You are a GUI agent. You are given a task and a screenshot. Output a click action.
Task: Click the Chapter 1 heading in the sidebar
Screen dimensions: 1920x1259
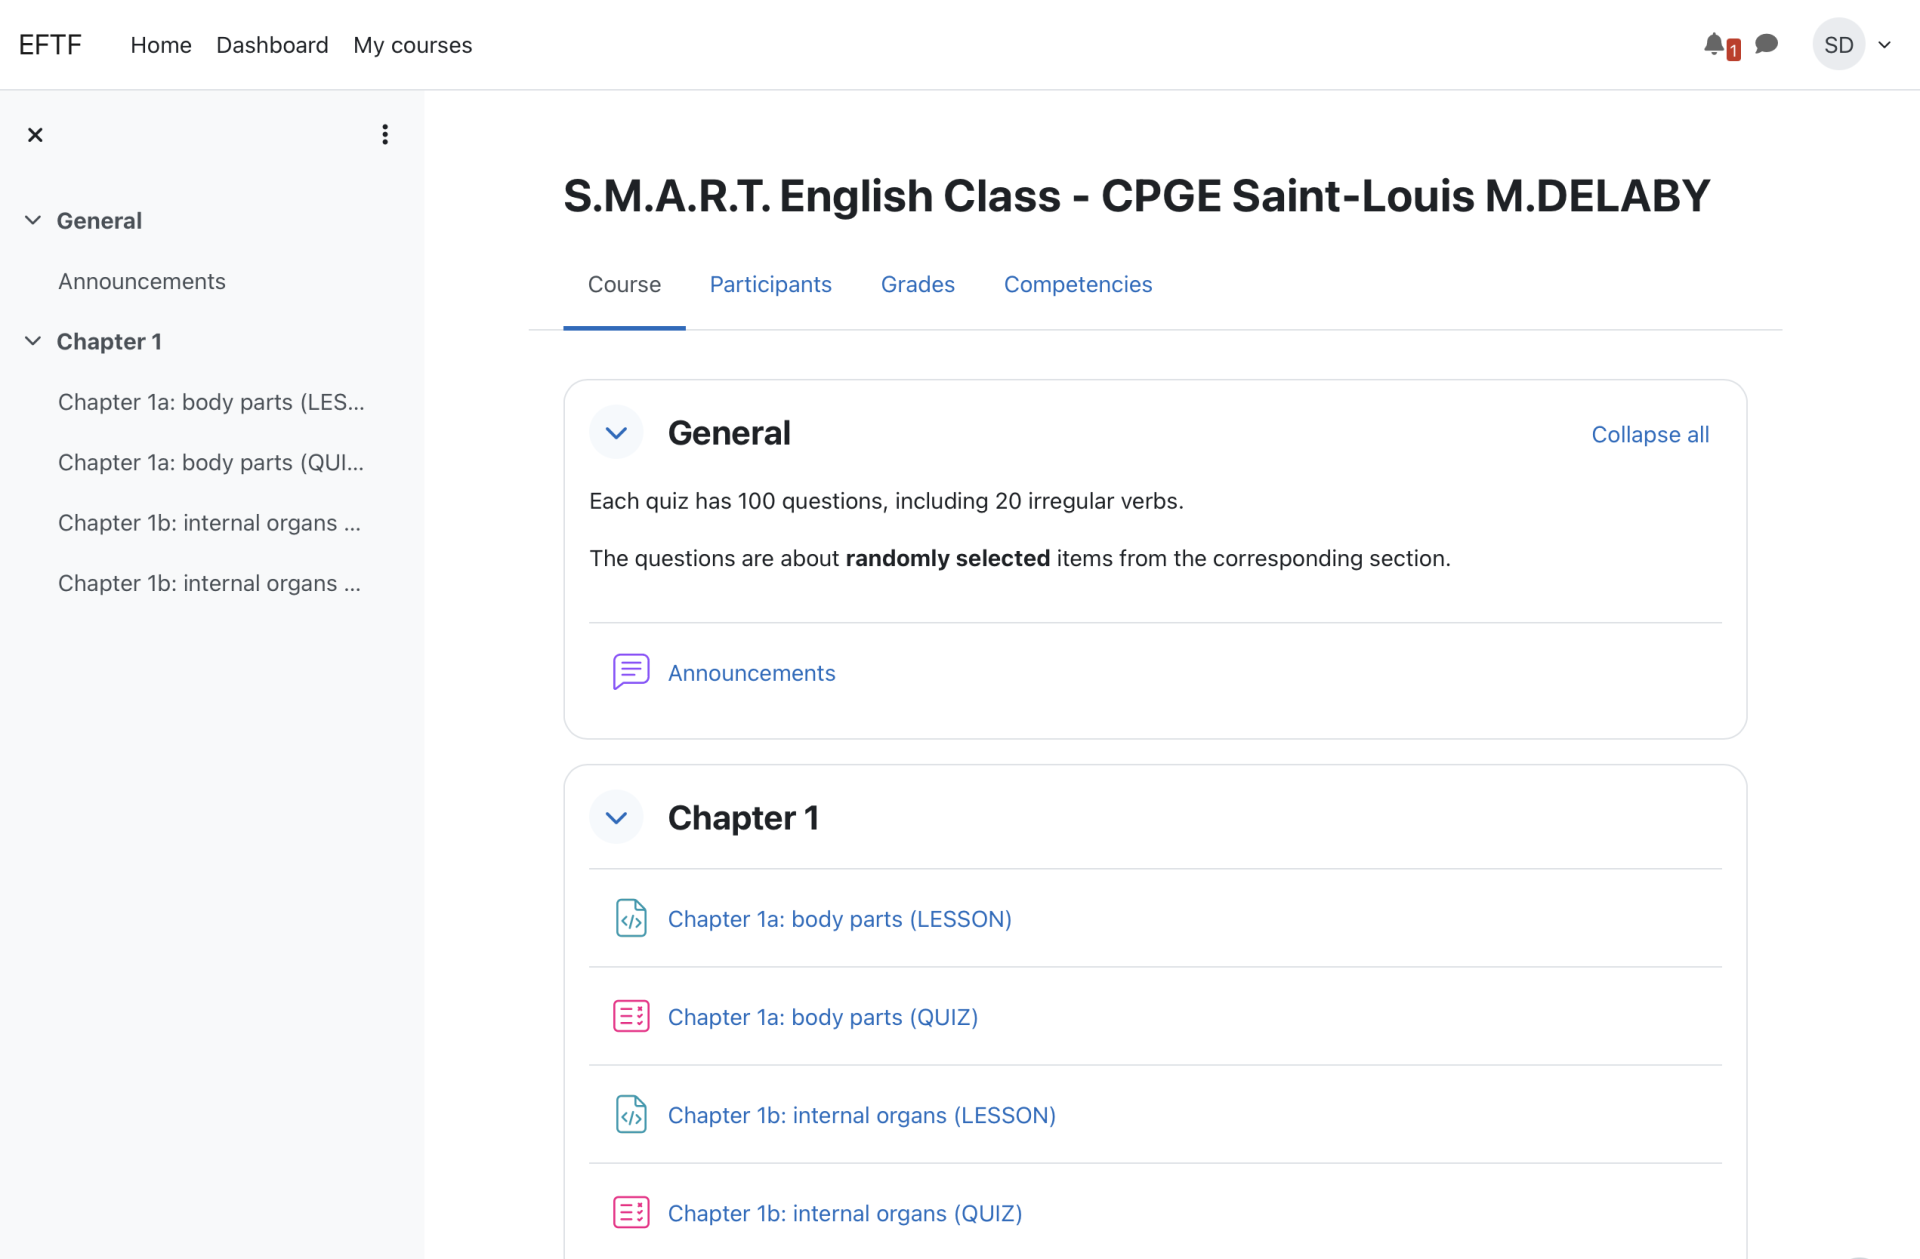pos(109,341)
